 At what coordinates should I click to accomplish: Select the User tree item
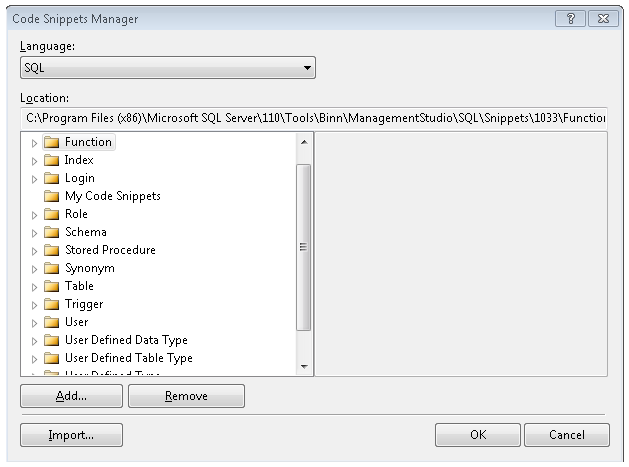[x=76, y=322]
